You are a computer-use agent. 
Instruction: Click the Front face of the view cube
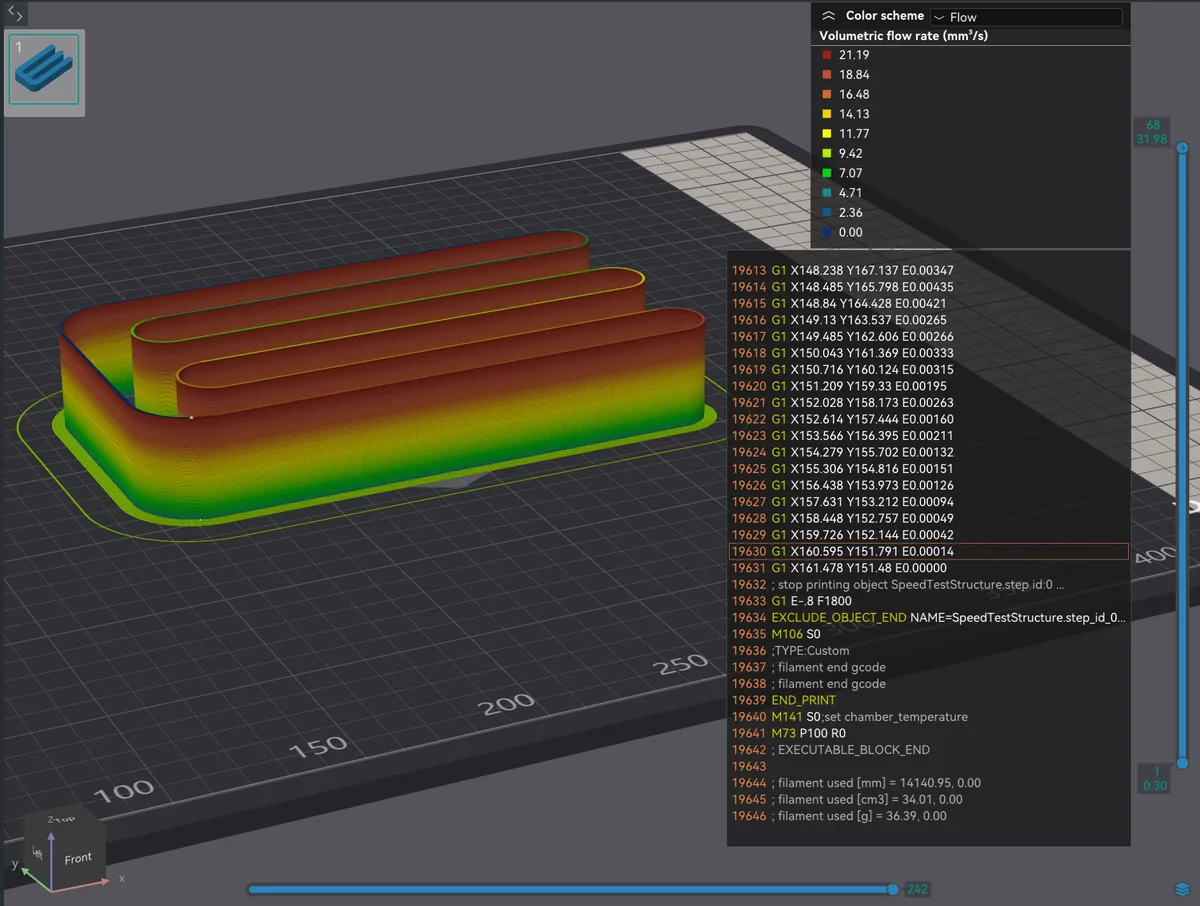78,858
